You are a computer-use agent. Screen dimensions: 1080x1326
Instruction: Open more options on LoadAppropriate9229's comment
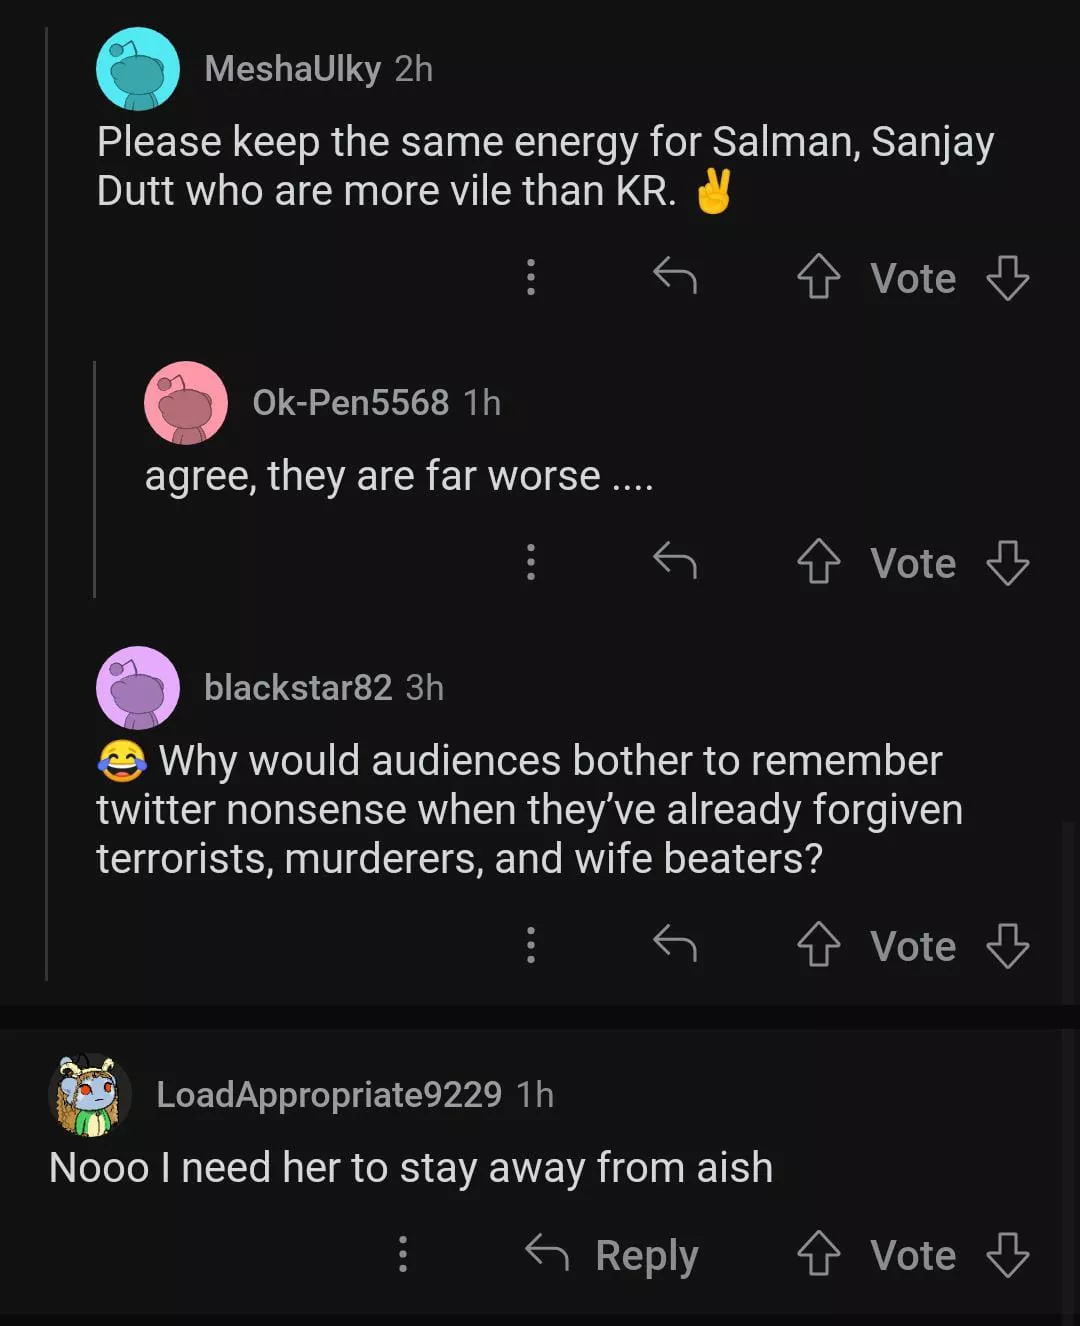(x=403, y=1254)
